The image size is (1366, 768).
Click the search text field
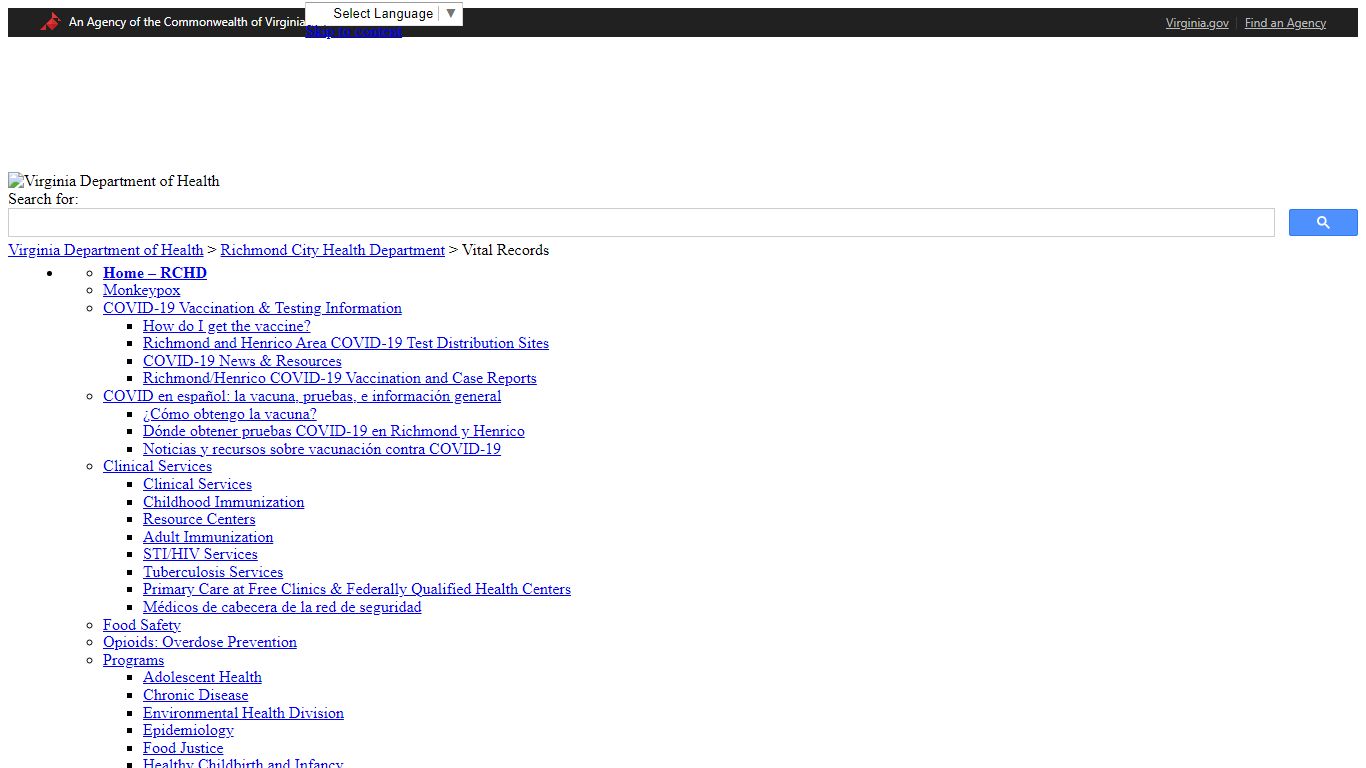click(641, 223)
